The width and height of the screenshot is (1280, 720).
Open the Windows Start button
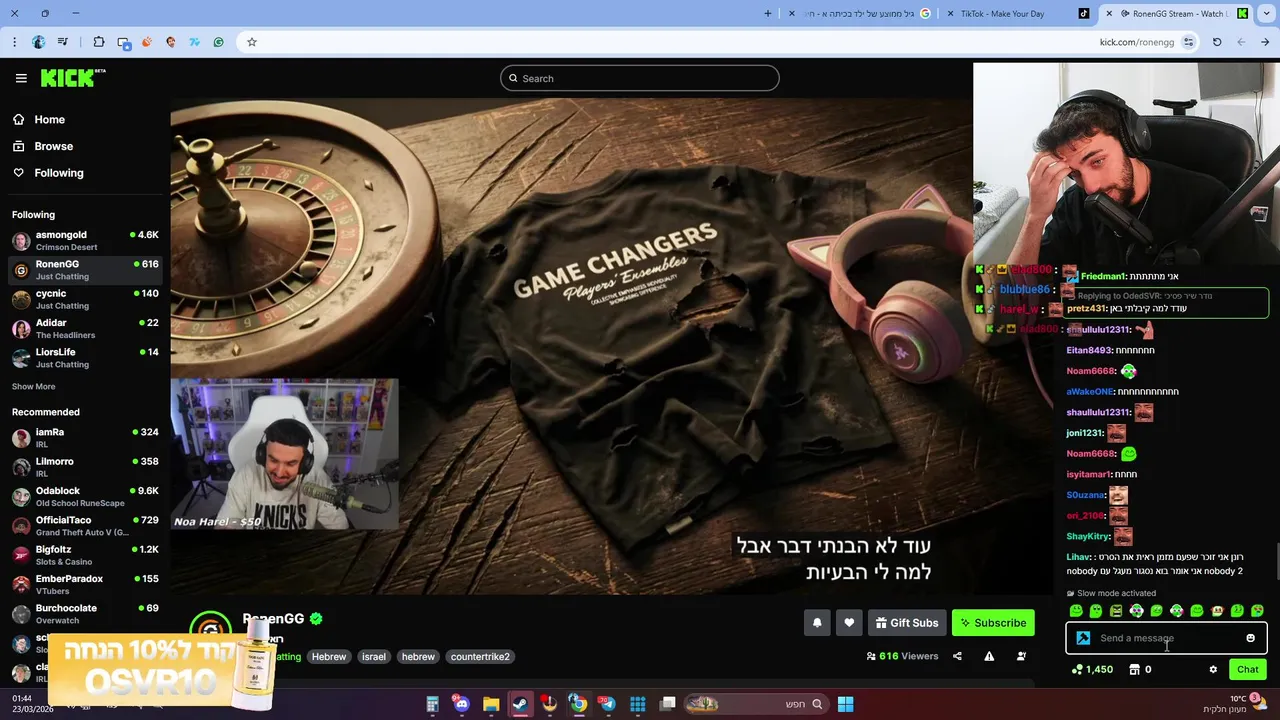[845, 704]
